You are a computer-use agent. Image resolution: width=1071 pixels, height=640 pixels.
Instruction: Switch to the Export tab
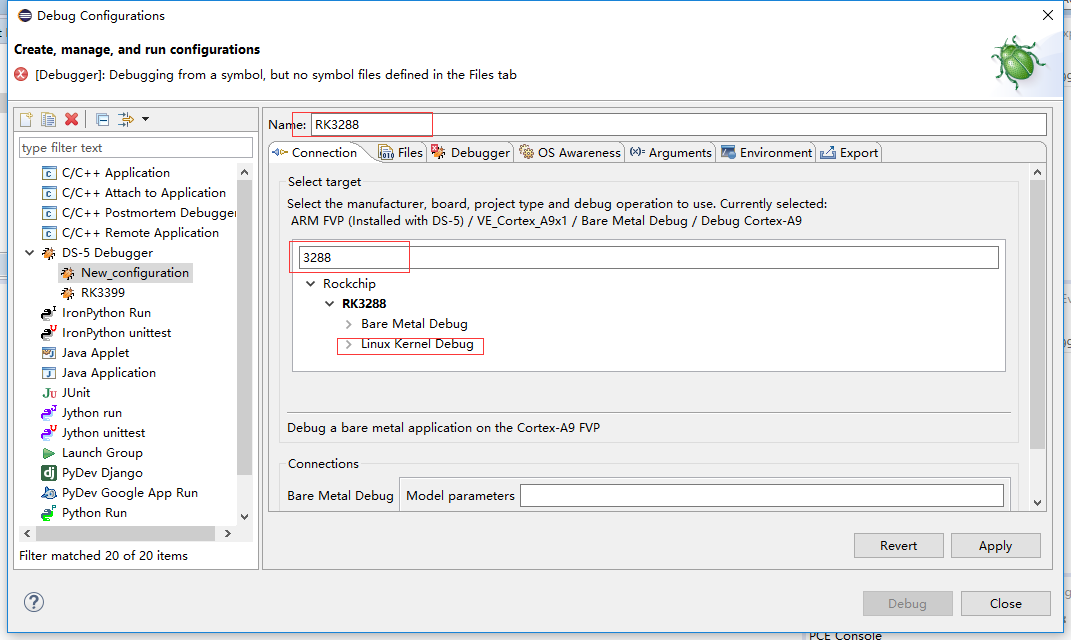coord(850,152)
